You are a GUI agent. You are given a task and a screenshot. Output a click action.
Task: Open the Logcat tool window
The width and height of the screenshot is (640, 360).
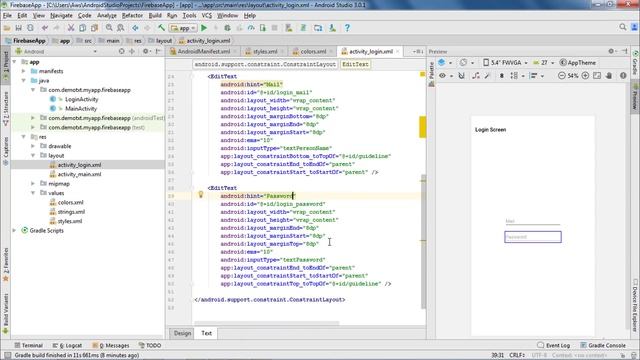pos(67,345)
